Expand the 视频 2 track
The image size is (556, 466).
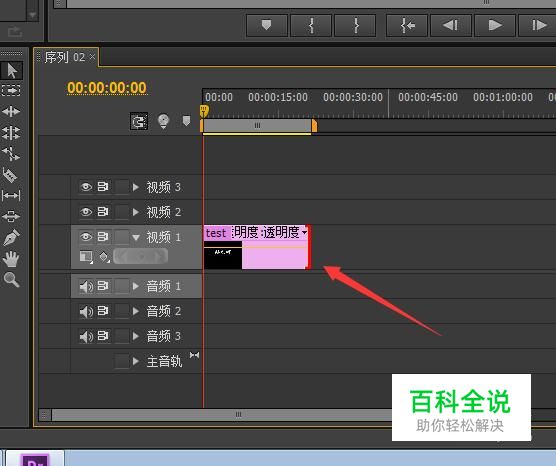coord(135,212)
